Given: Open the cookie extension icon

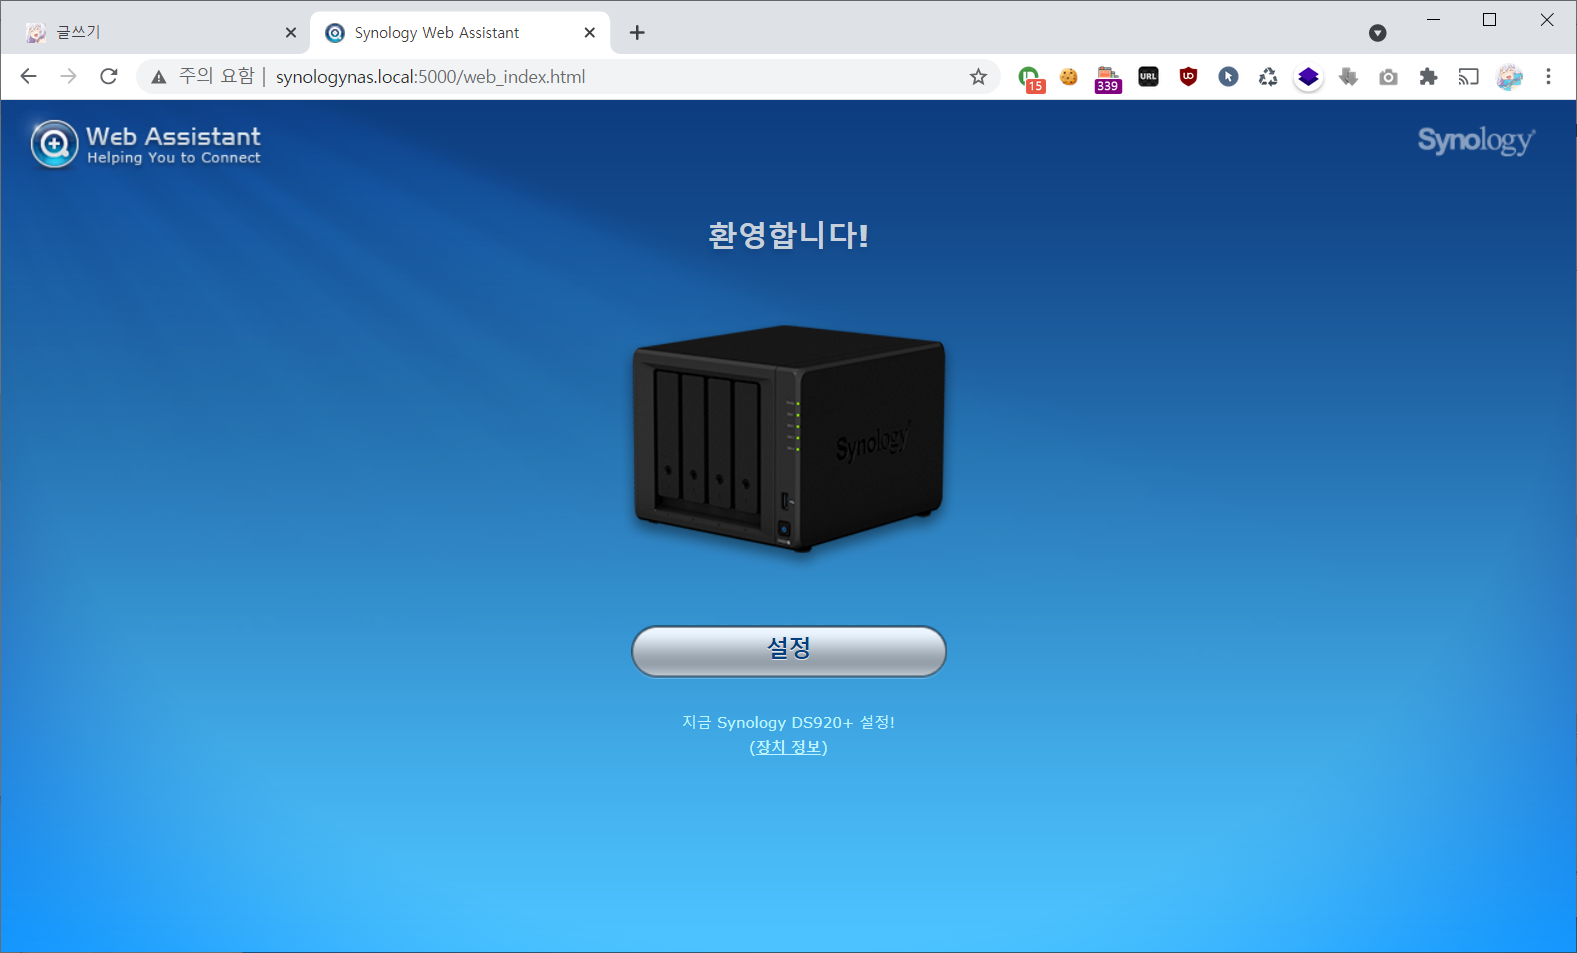Looking at the screenshot, I should tap(1069, 77).
